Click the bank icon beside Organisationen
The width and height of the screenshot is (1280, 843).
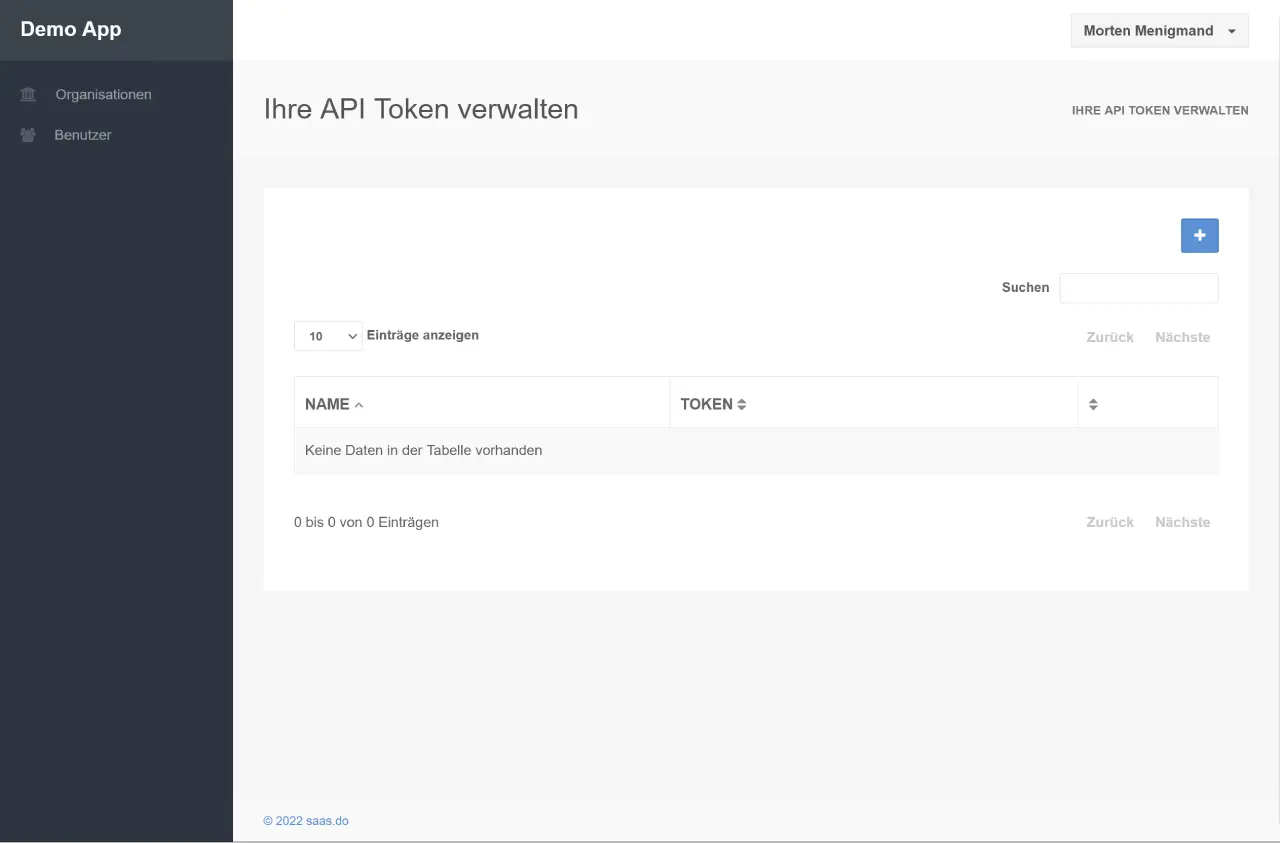(x=28, y=95)
